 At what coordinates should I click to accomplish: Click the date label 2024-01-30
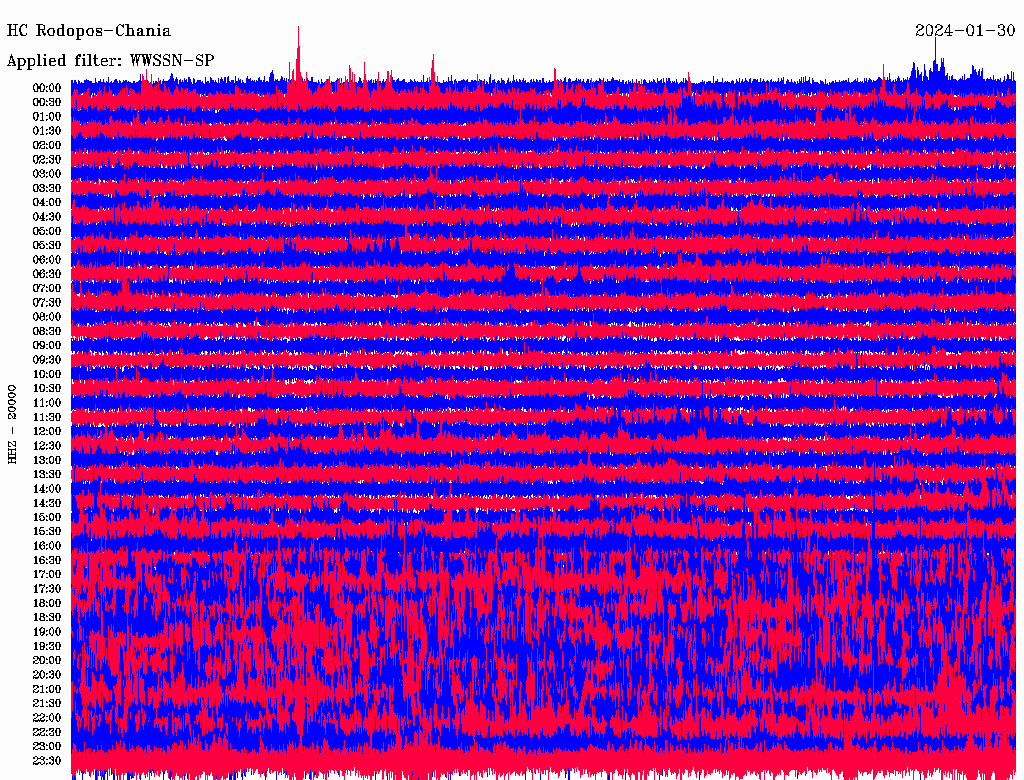coord(964,31)
